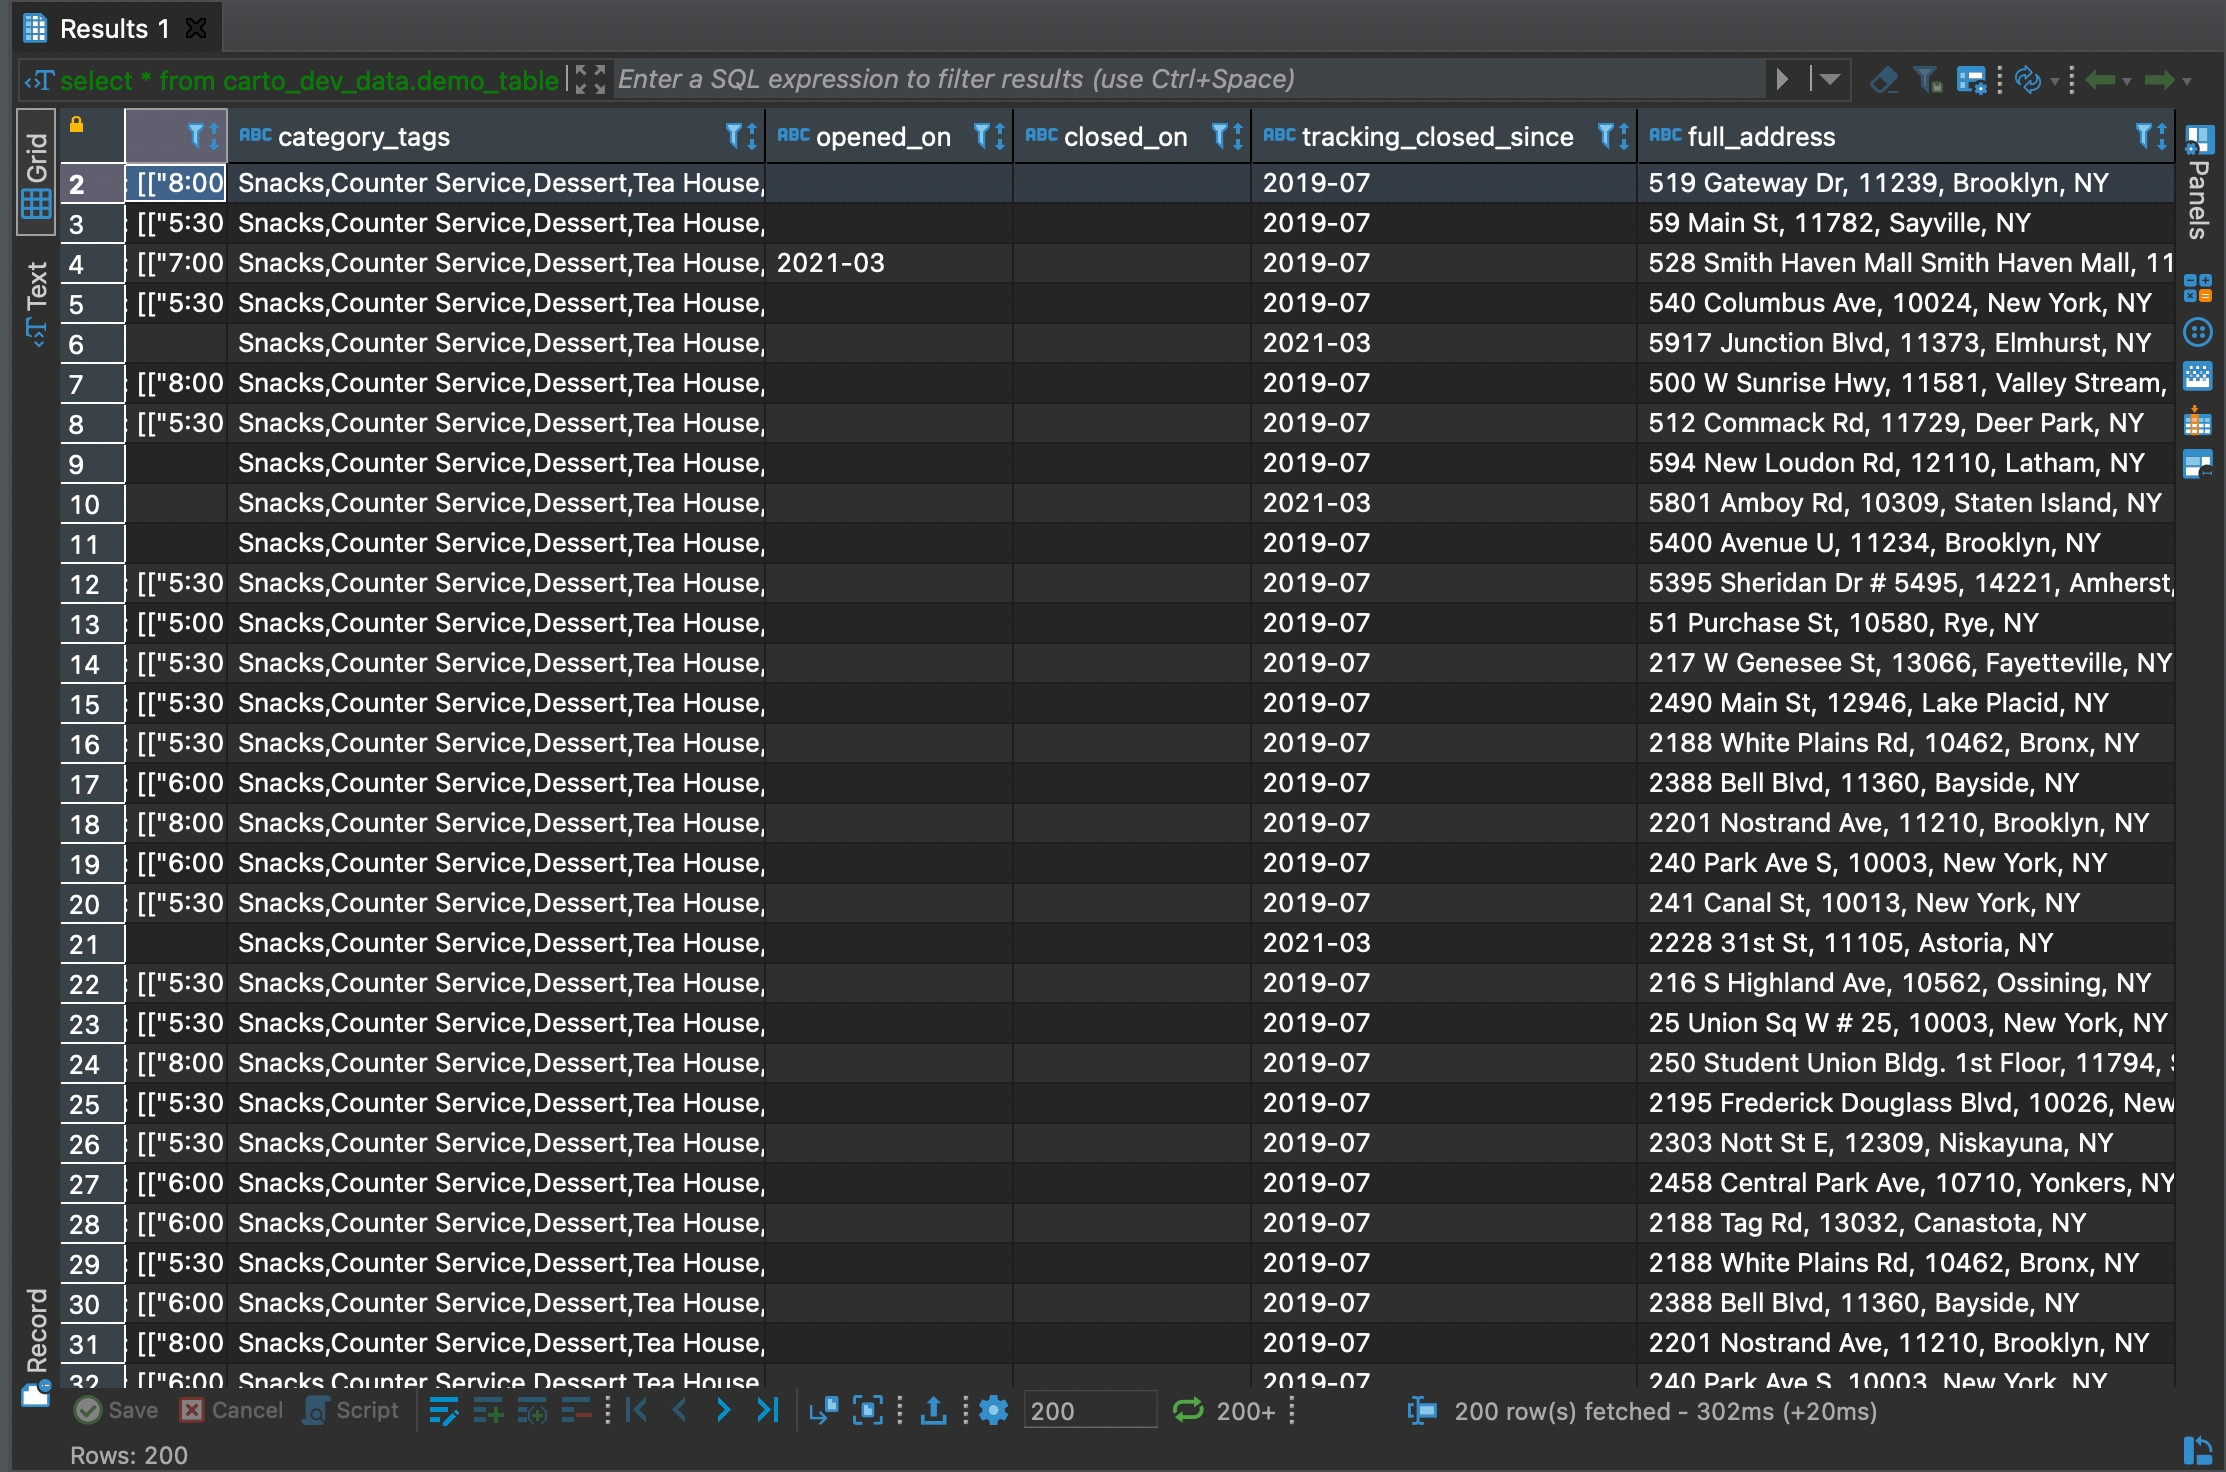Click the add new row icon
2226x1472 pixels.
pos(488,1411)
